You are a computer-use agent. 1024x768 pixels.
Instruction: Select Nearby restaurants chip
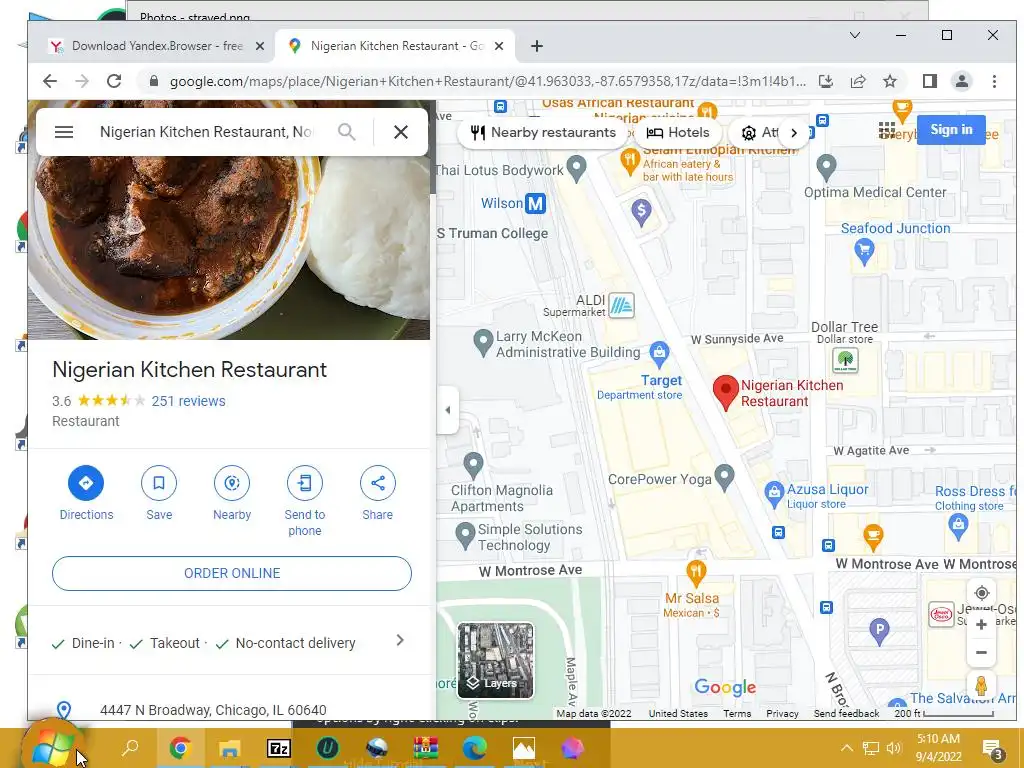coord(543,133)
